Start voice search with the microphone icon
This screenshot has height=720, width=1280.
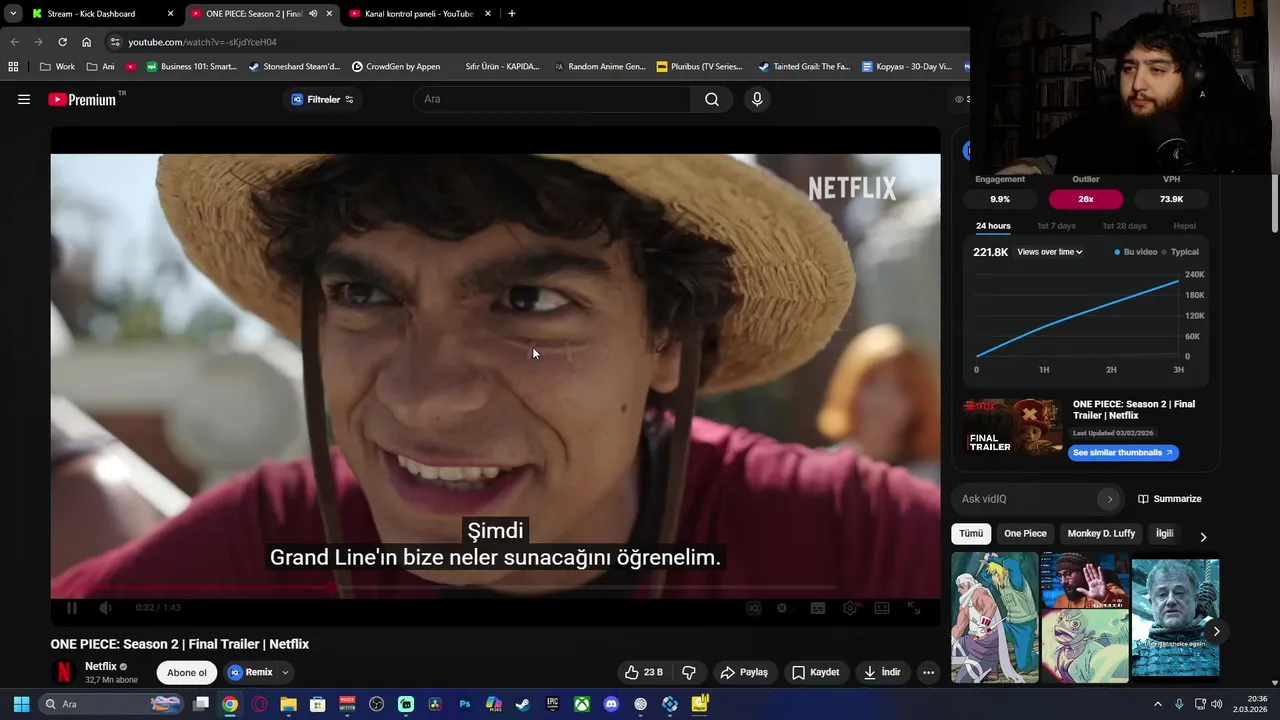(x=757, y=99)
